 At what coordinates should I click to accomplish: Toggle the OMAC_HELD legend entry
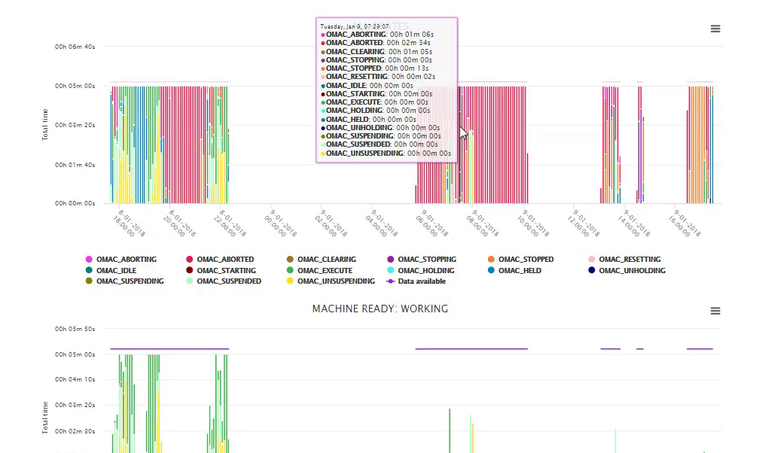(520, 270)
